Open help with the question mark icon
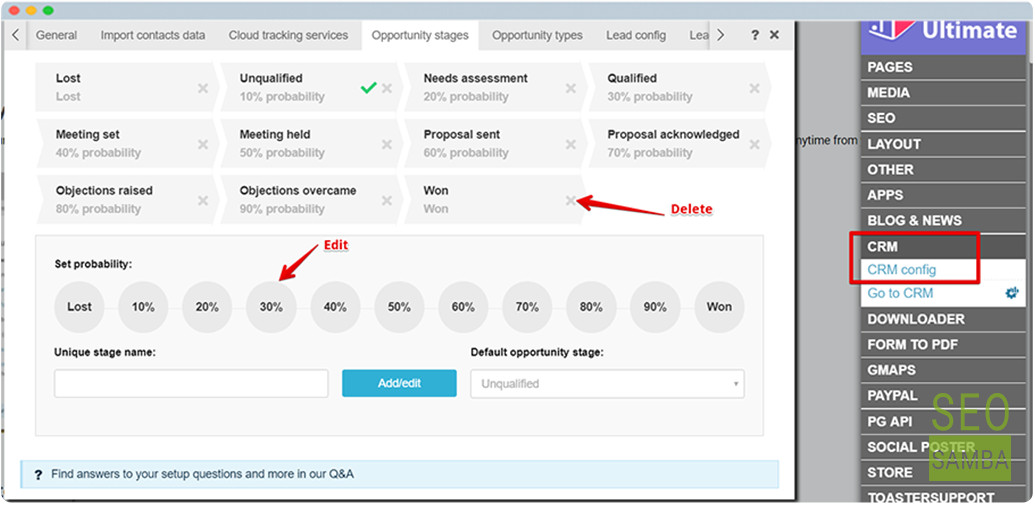This screenshot has width=1035, height=512. [754, 36]
